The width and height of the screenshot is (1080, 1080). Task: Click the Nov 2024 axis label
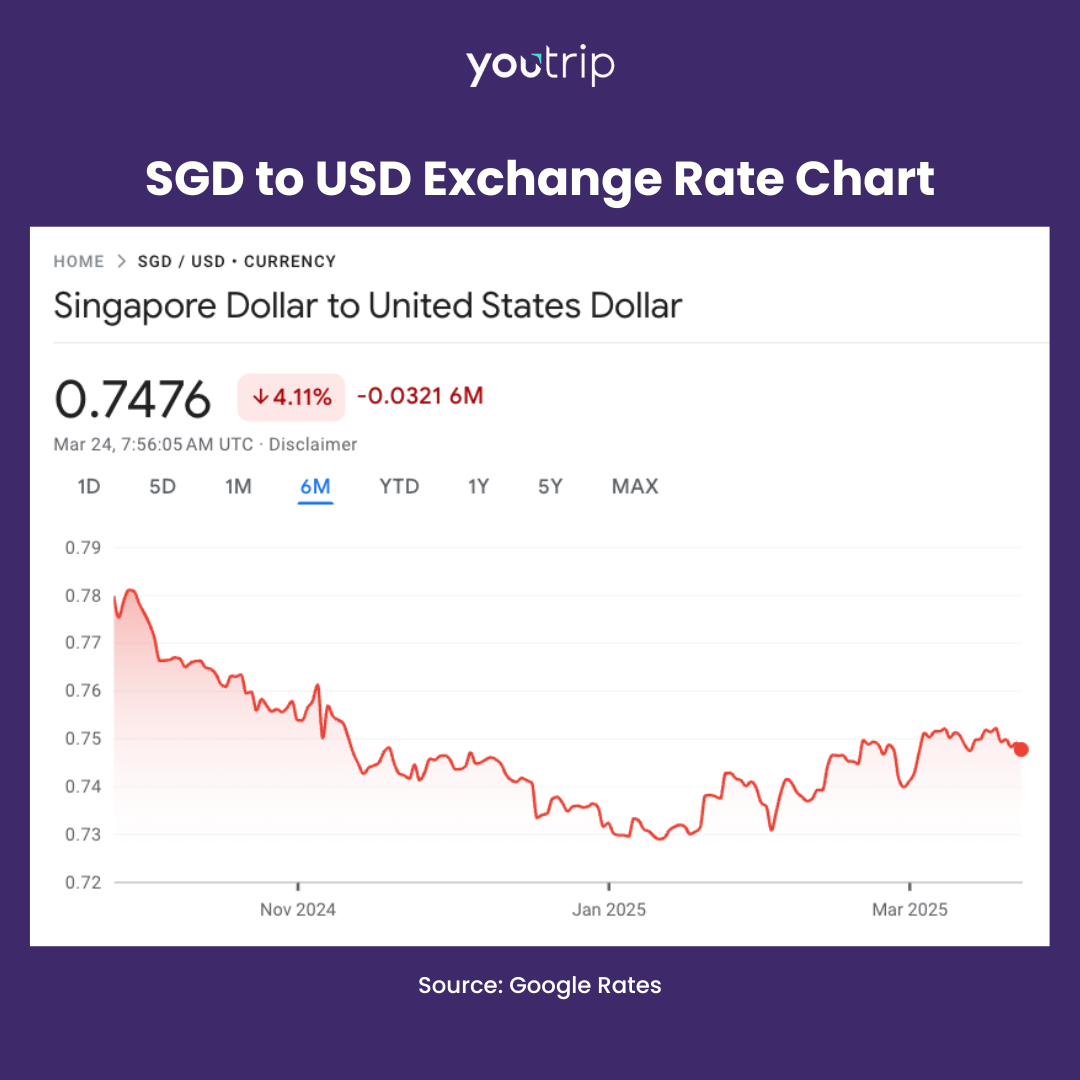[x=298, y=910]
